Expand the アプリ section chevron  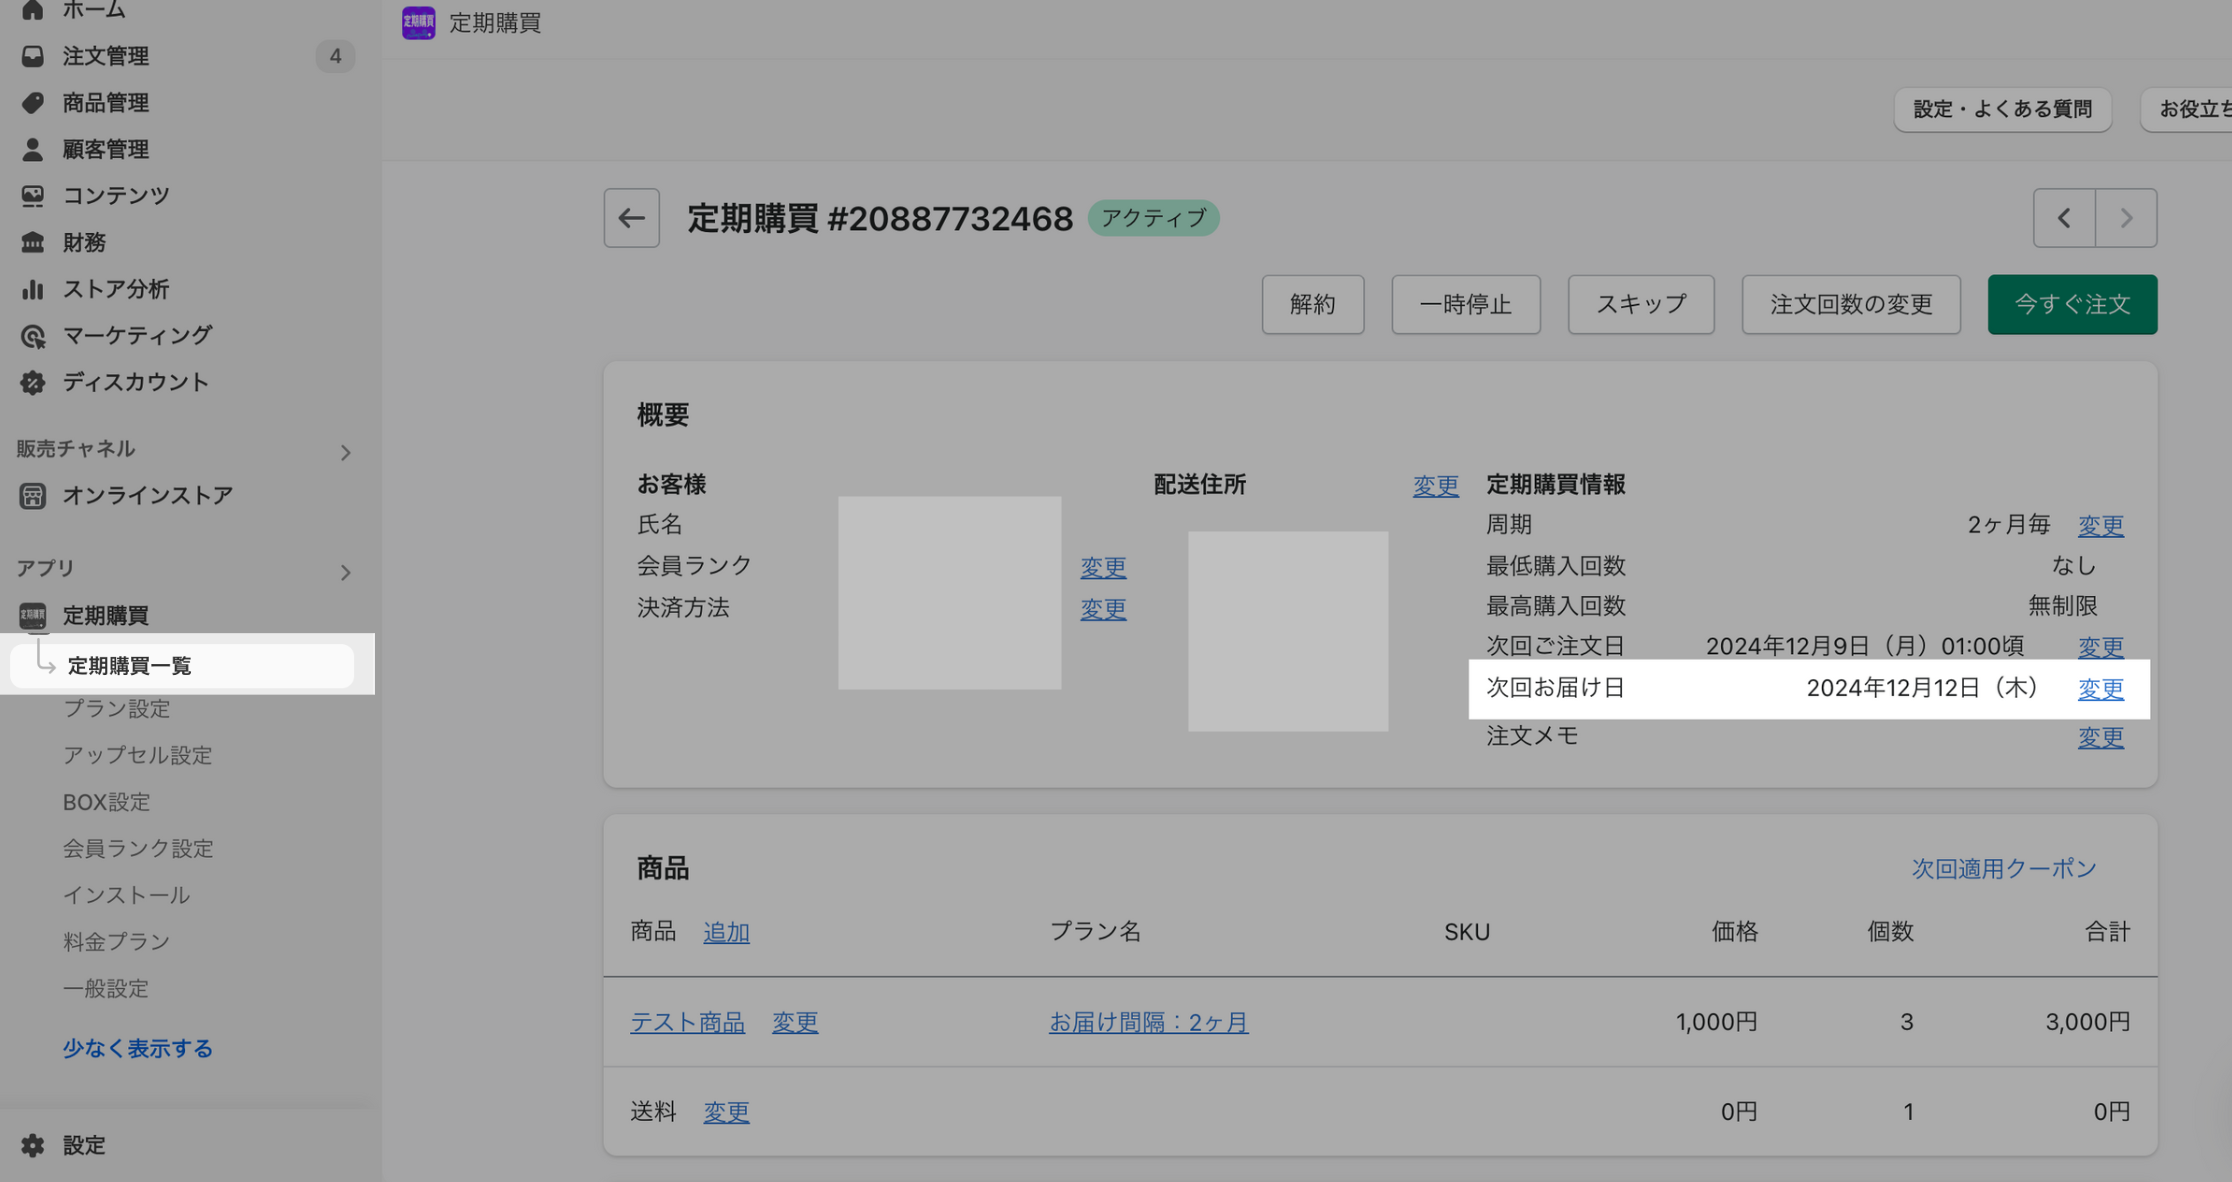(x=345, y=572)
